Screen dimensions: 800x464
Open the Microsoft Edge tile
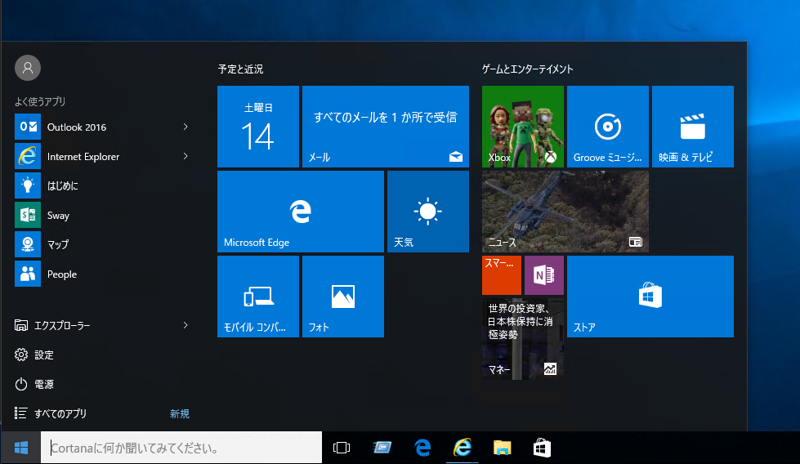point(300,211)
